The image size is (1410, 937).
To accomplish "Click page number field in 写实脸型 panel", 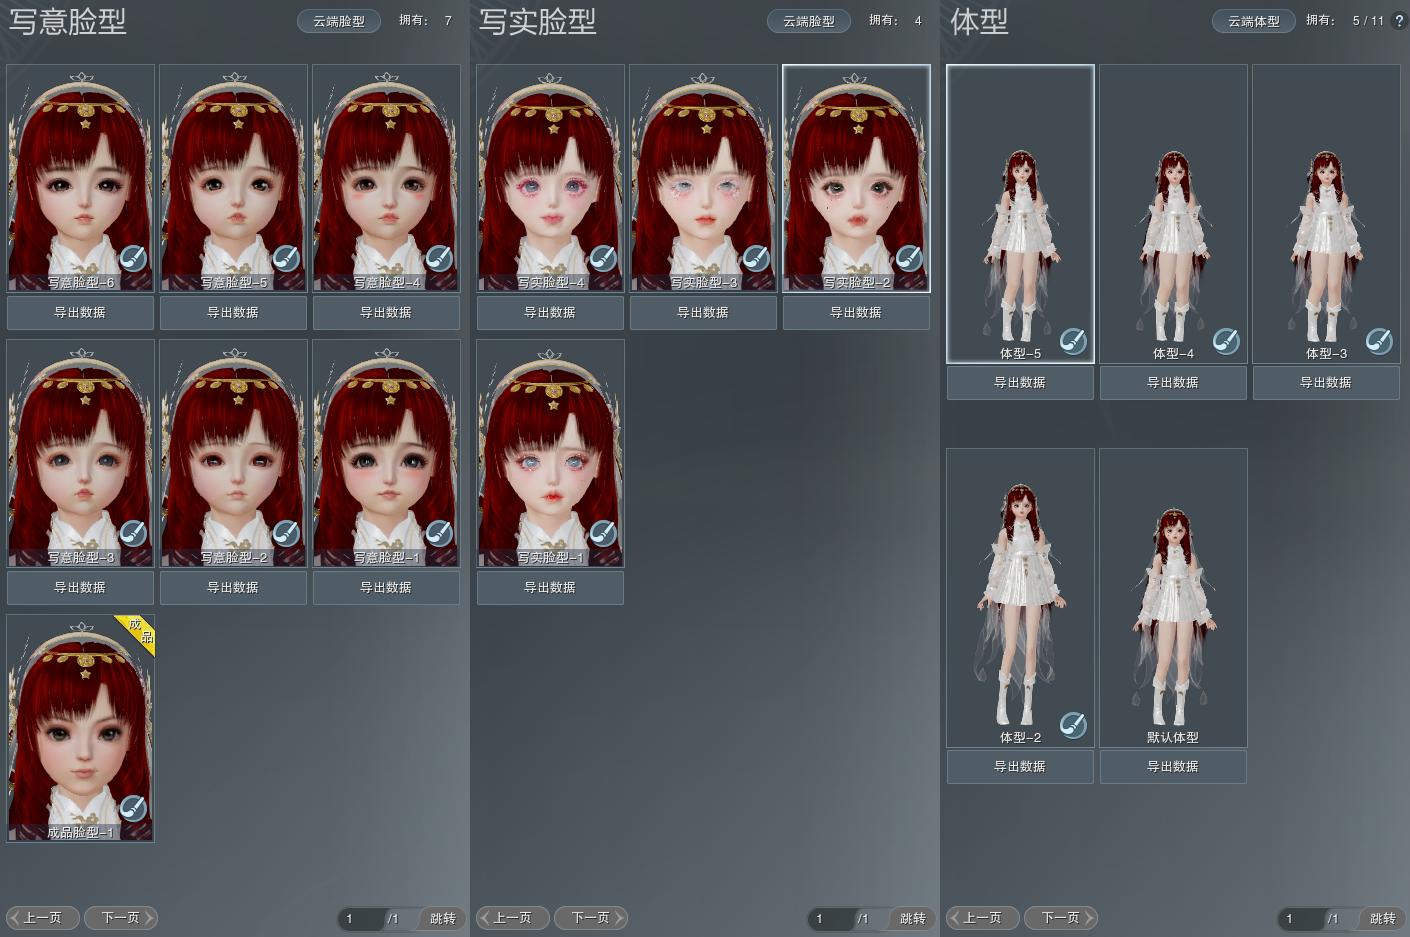I will [831, 918].
